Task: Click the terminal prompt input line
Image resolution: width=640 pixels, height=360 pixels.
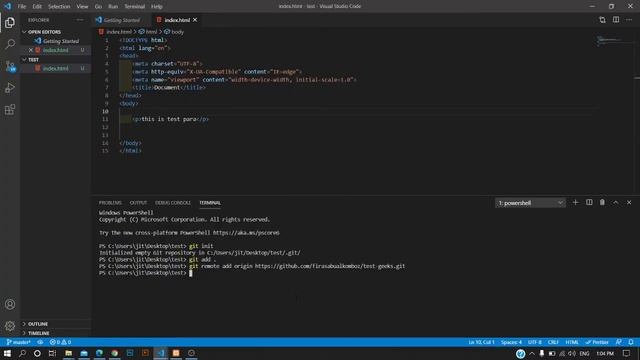Action: point(191,273)
